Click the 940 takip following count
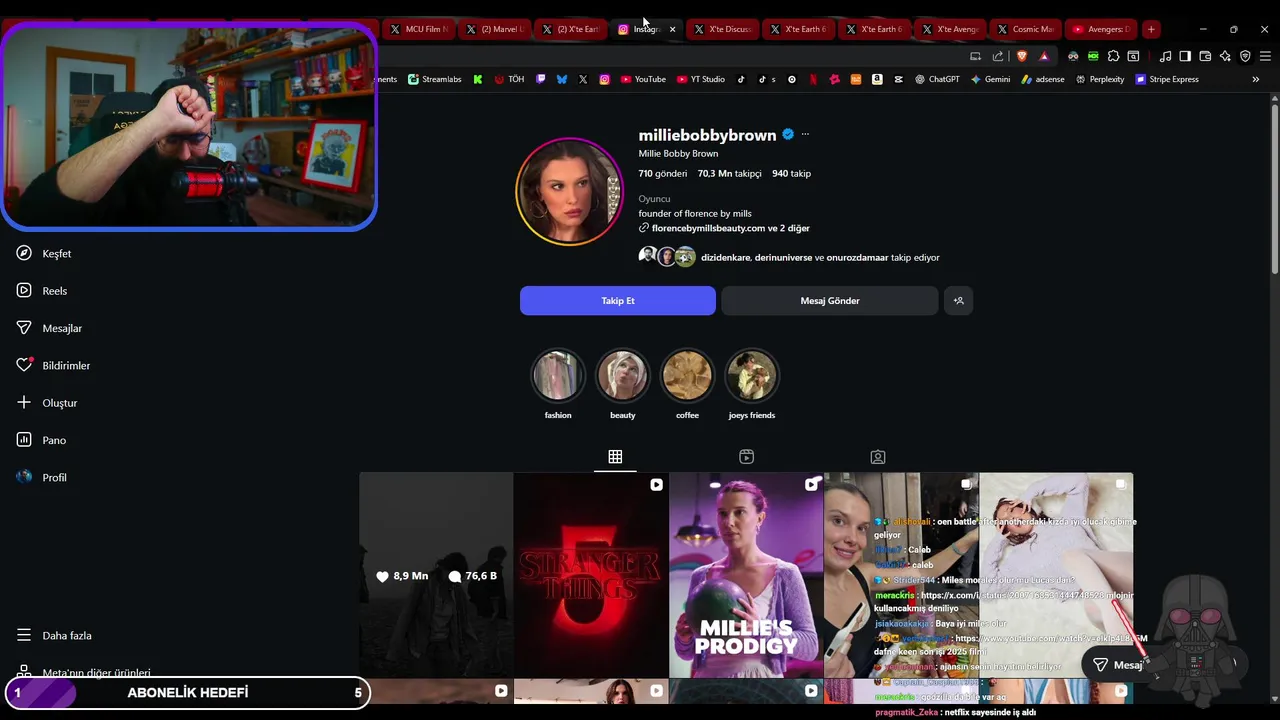Viewport: 1280px width, 720px height. pos(791,174)
